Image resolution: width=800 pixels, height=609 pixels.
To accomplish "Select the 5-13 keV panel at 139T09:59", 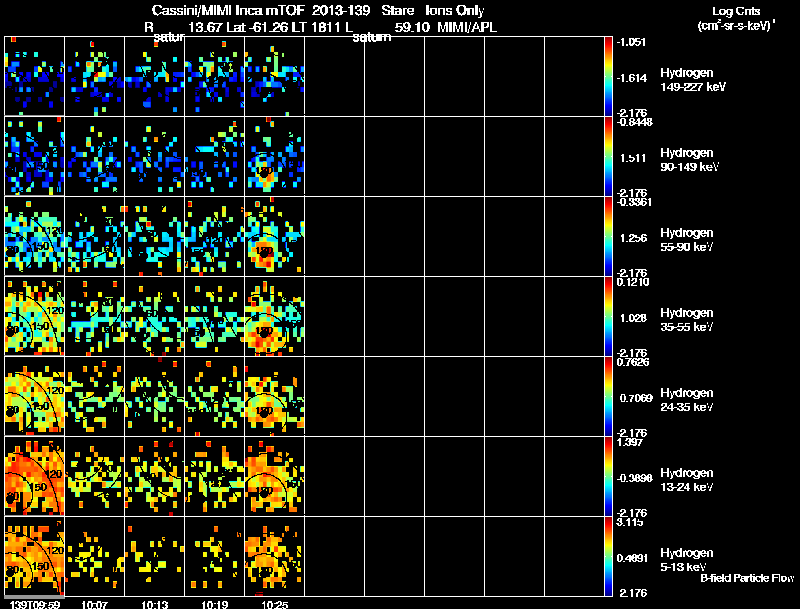I will [35, 556].
